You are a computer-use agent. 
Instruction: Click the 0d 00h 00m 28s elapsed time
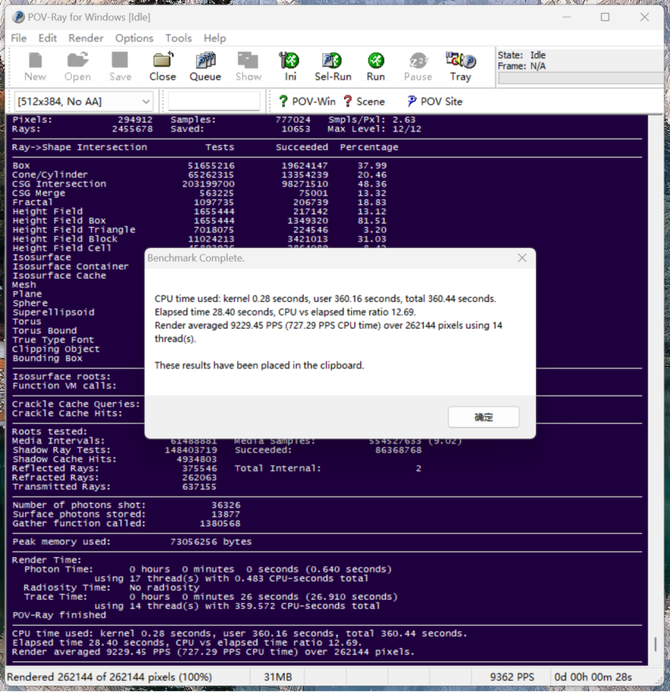(x=593, y=677)
